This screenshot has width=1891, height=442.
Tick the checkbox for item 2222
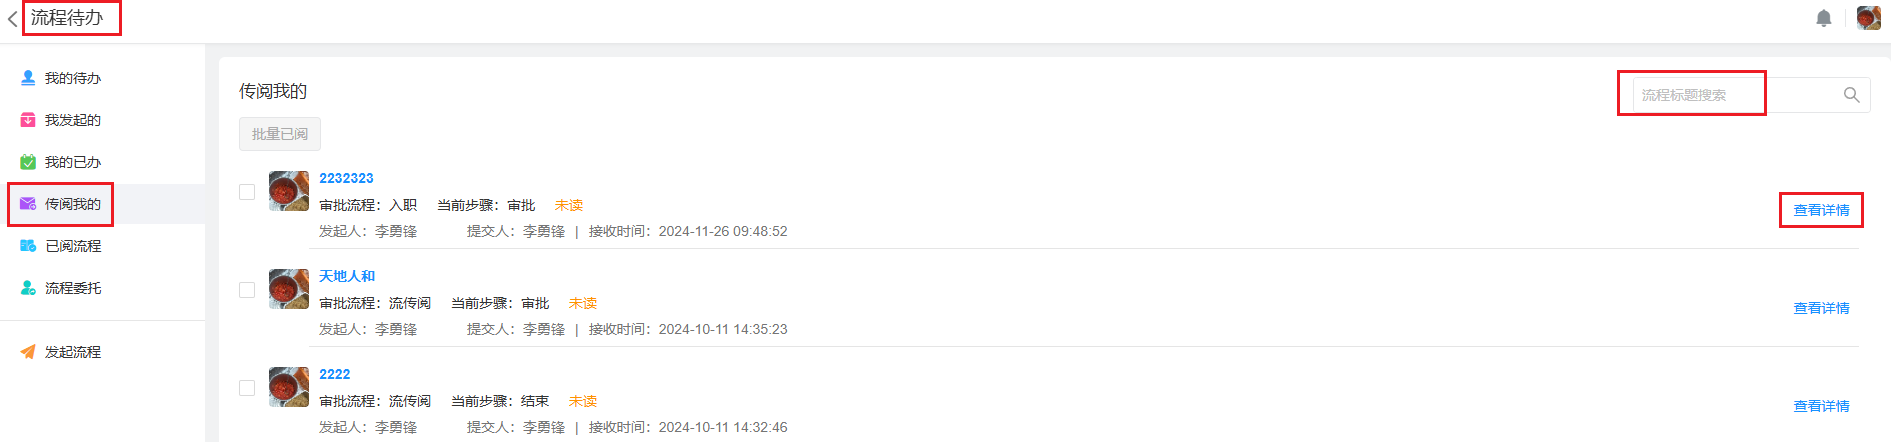(x=247, y=388)
